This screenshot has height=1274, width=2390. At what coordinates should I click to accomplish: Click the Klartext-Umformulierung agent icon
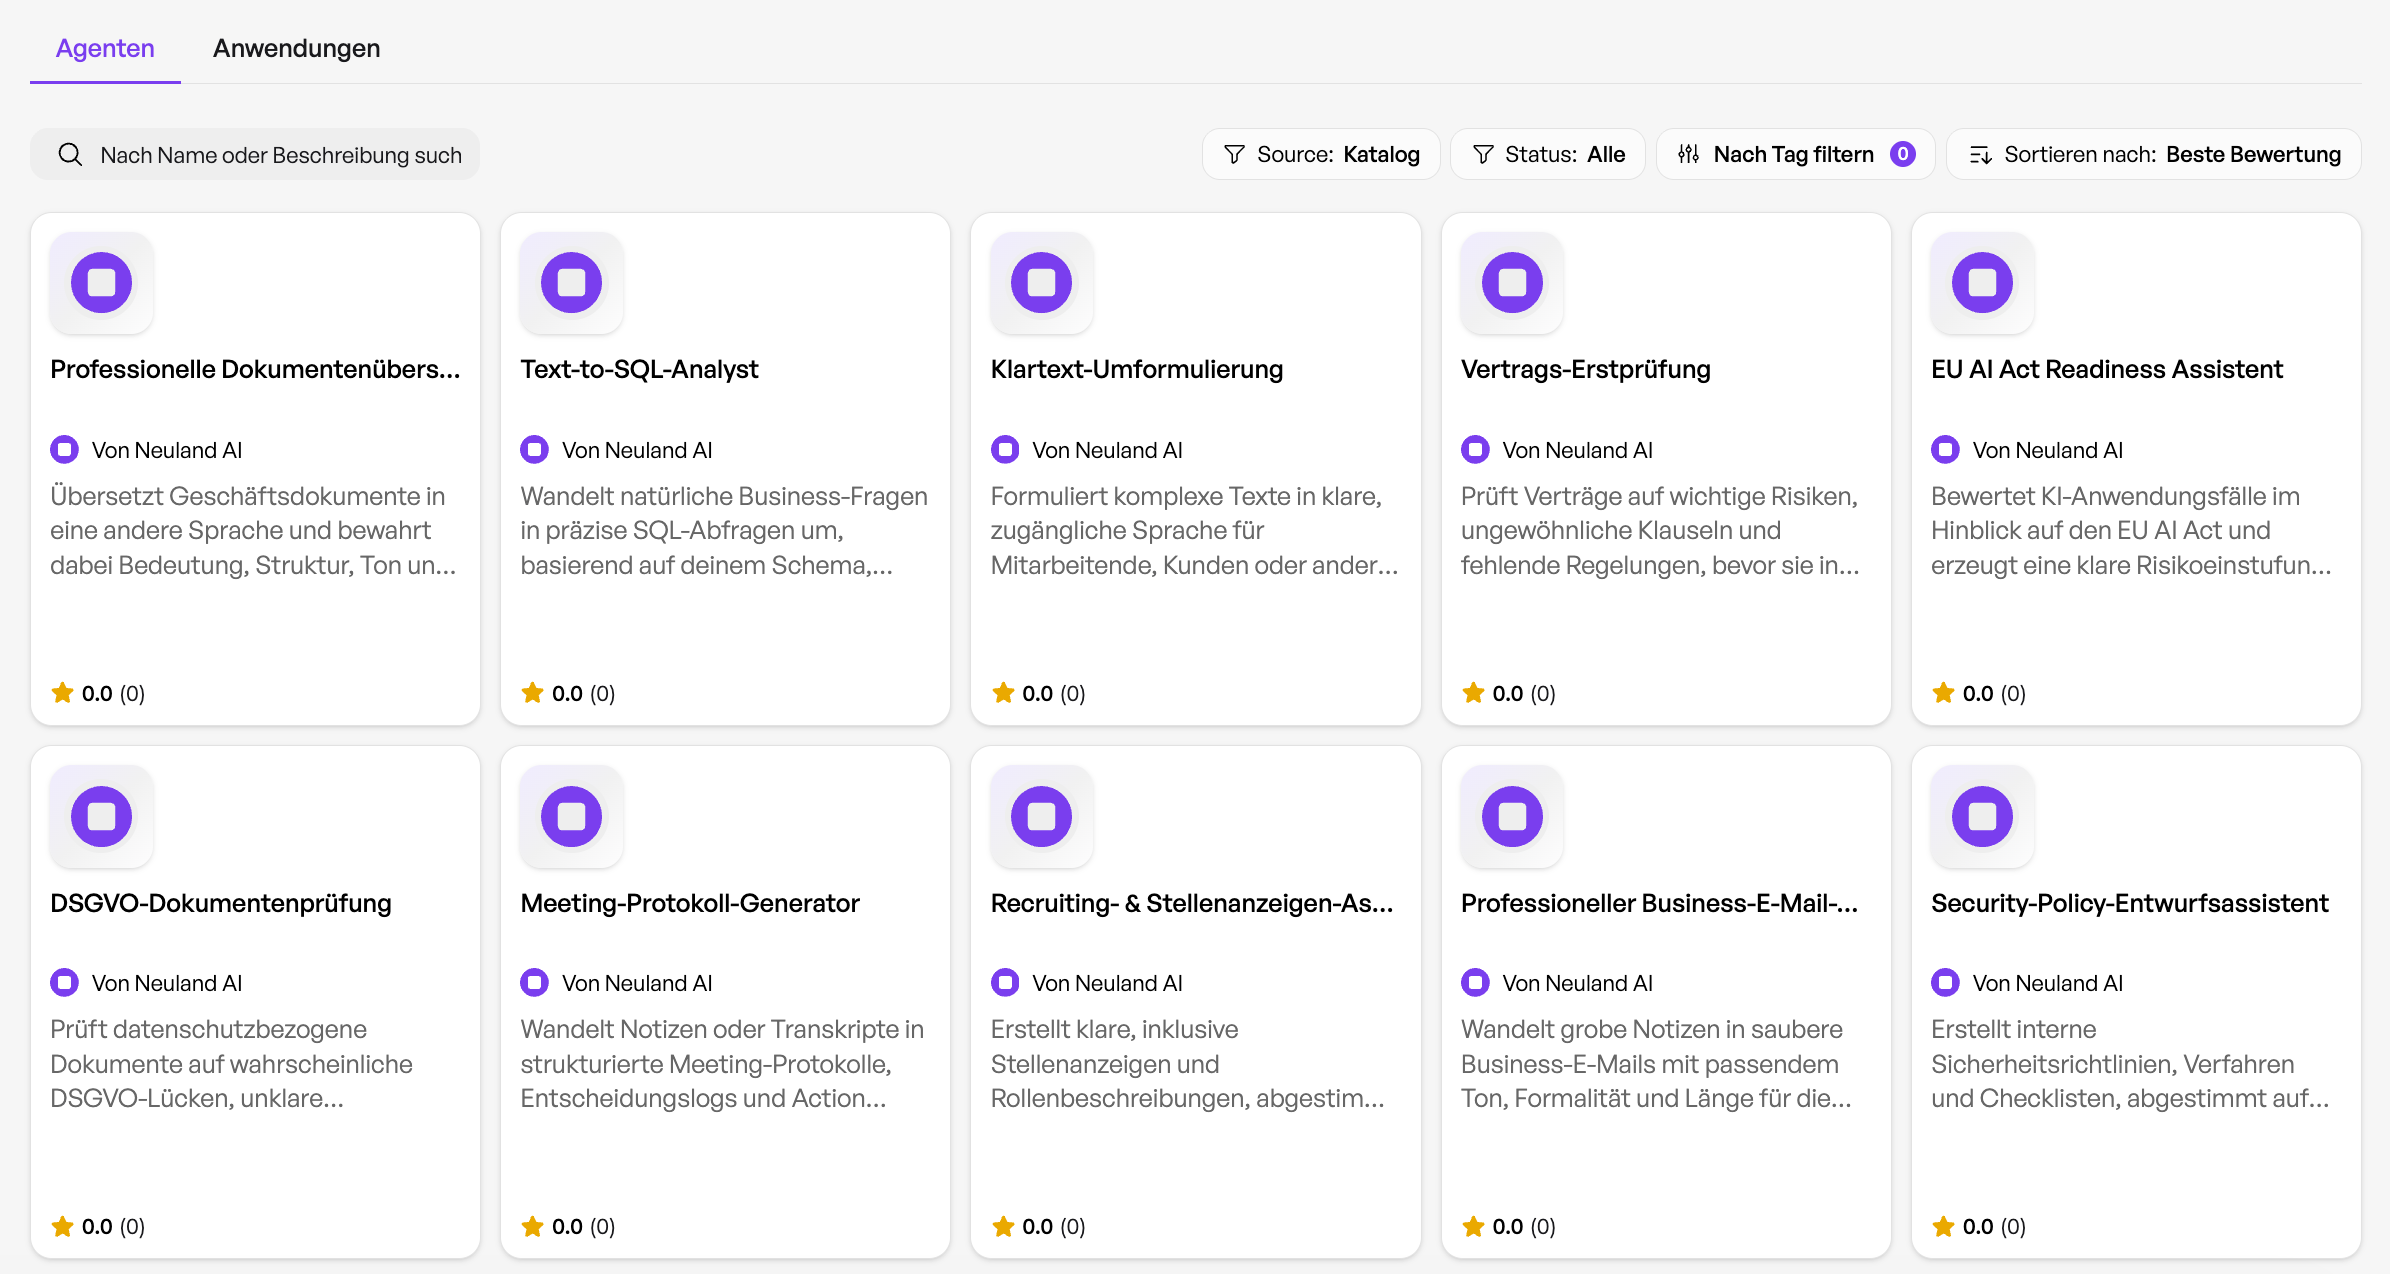pyautogui.click(x=1042, y=283)
